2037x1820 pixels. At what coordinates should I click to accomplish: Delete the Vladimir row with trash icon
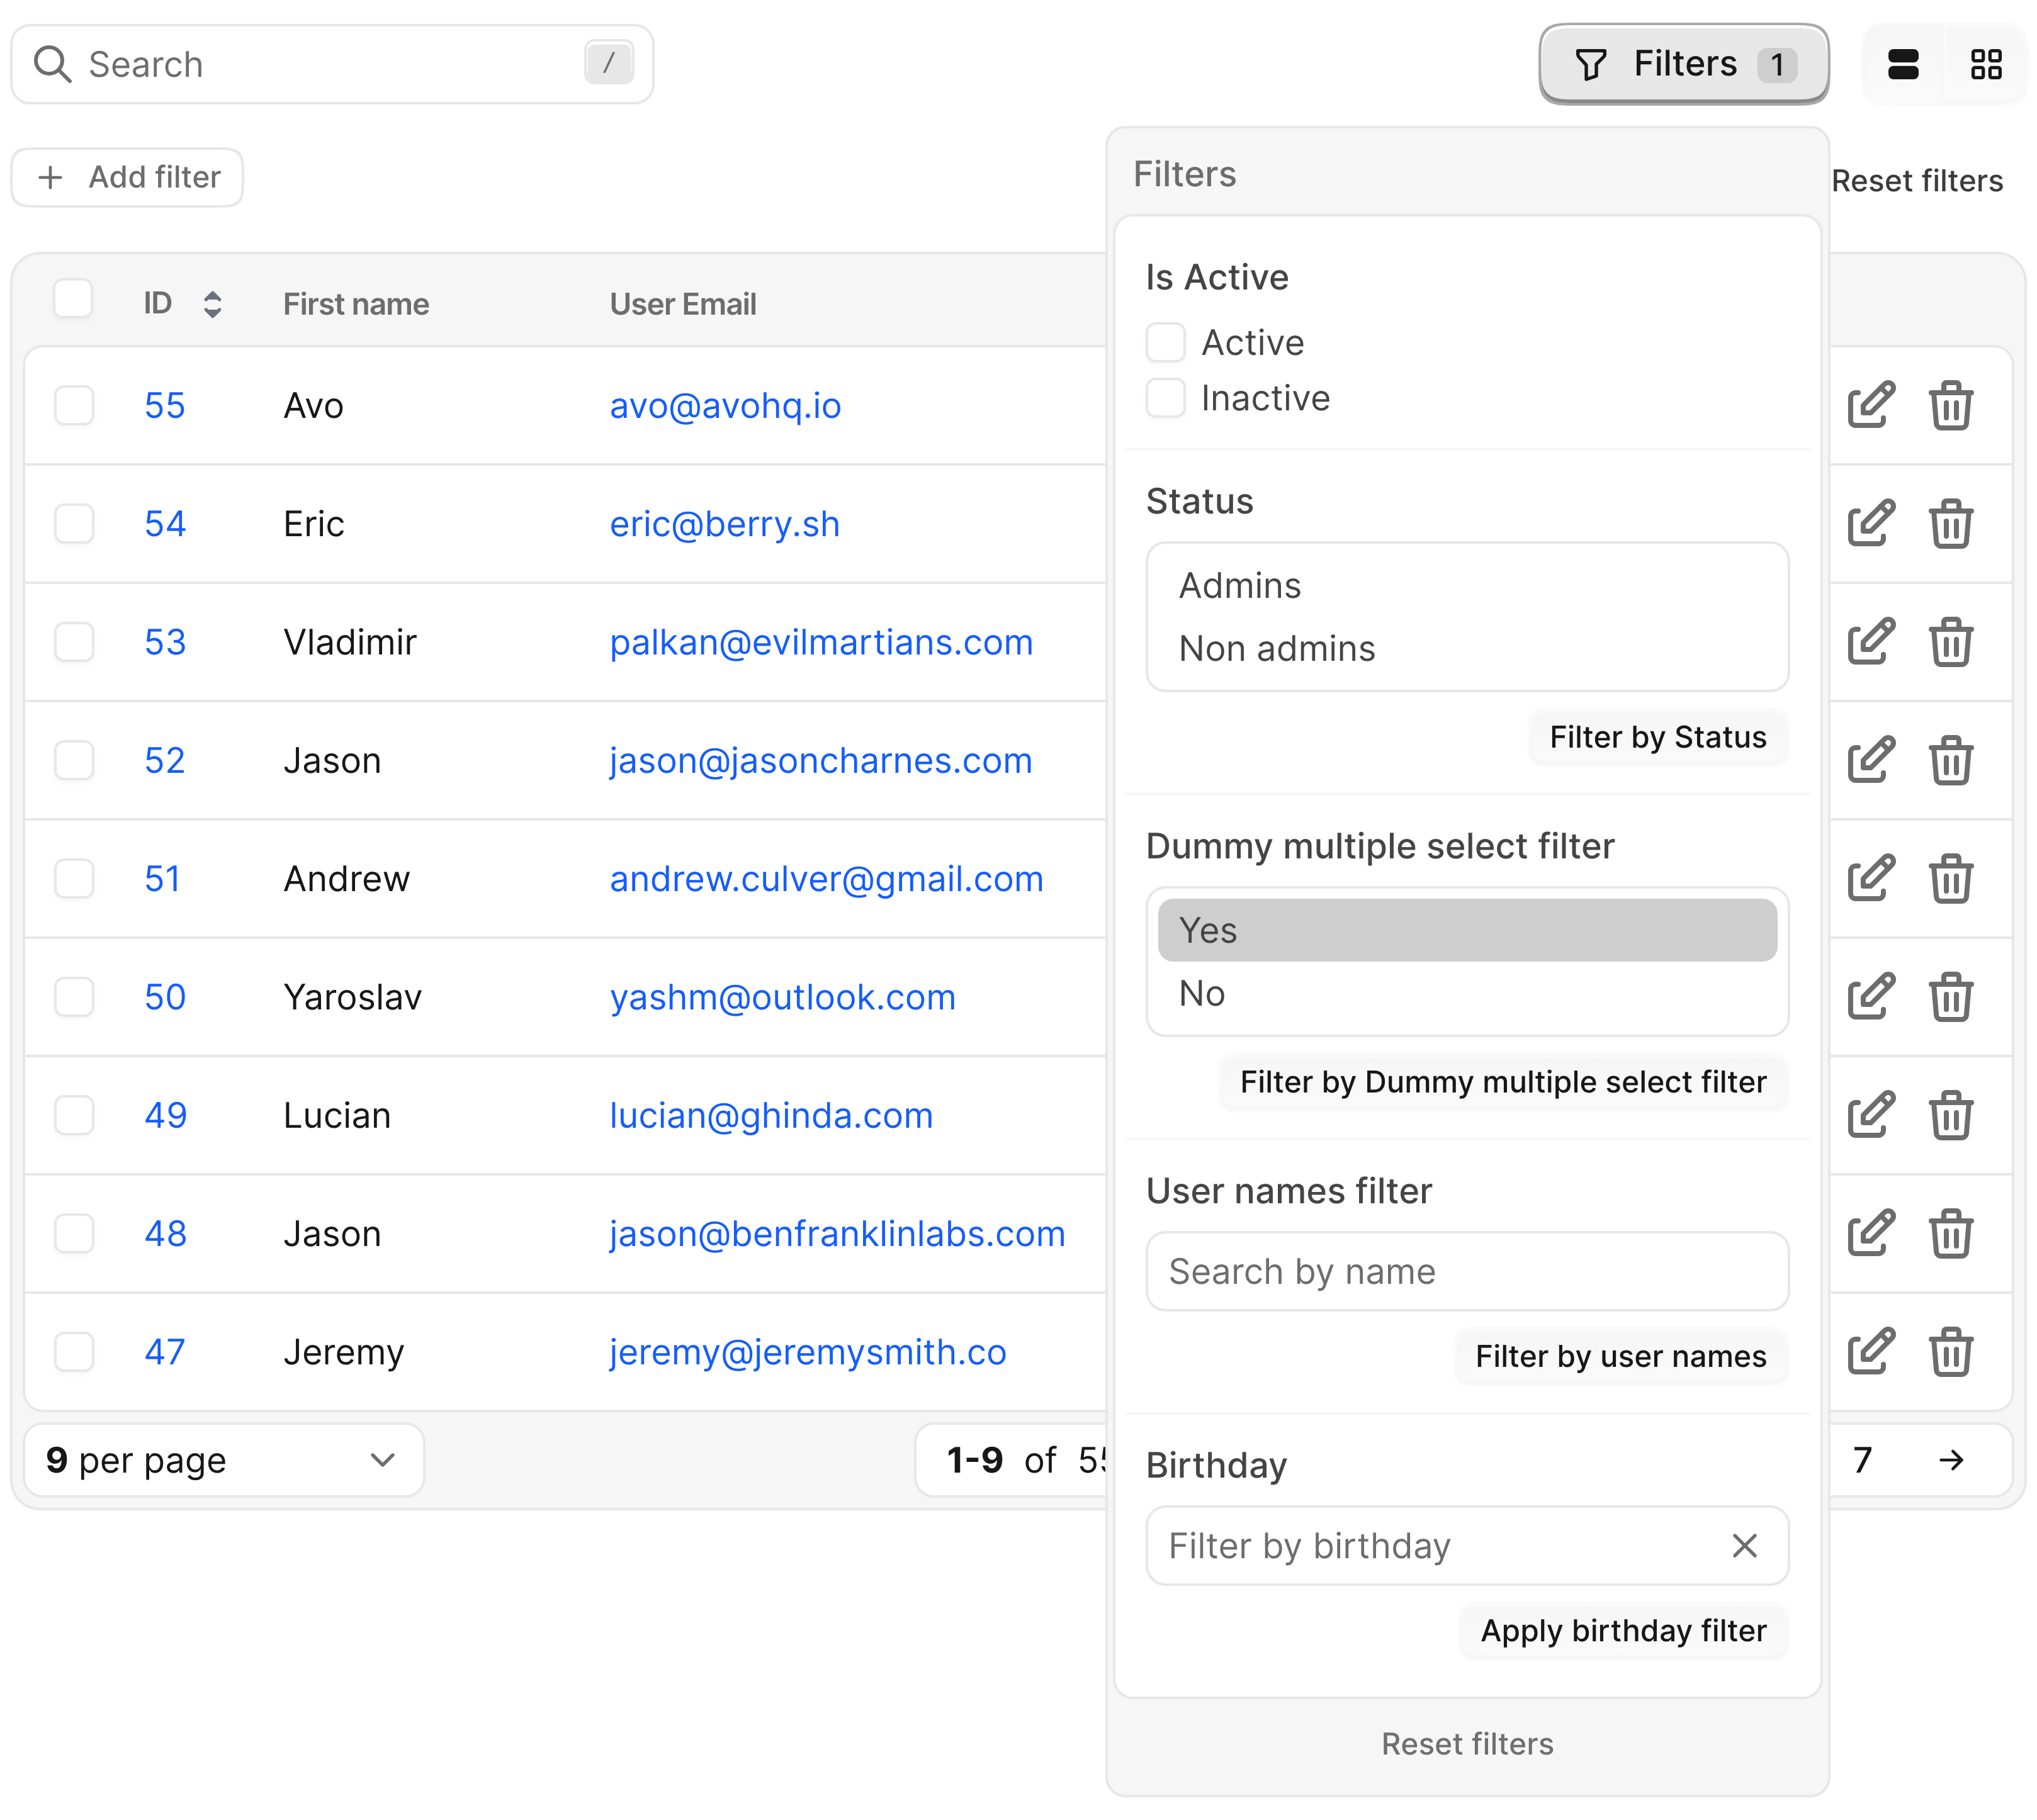tap(1950, 642)
